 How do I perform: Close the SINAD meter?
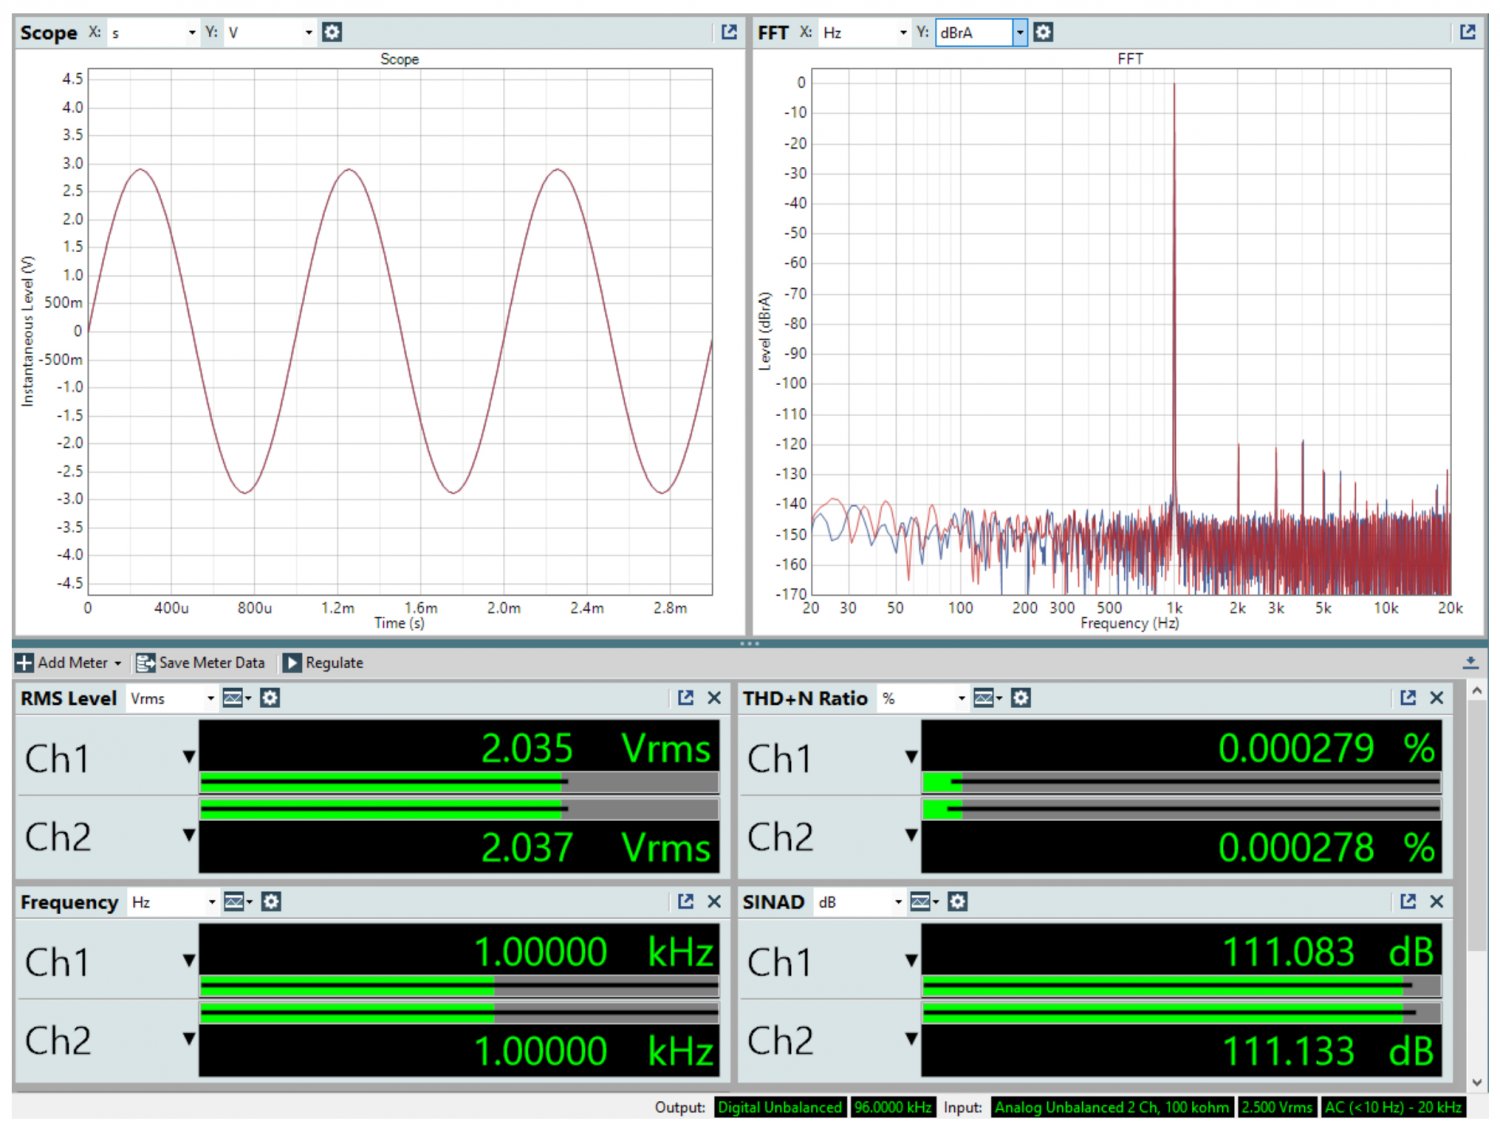[x=1437, y=902]
